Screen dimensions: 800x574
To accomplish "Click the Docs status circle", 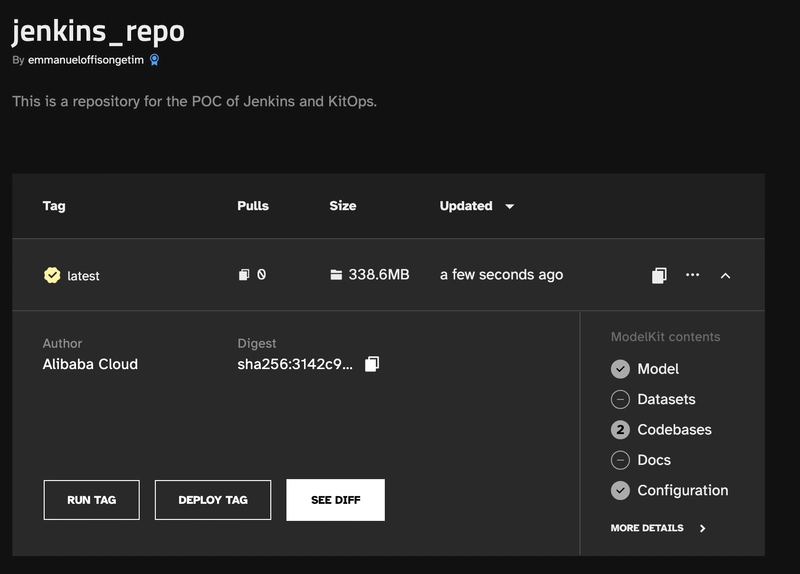I will [620, 460].
